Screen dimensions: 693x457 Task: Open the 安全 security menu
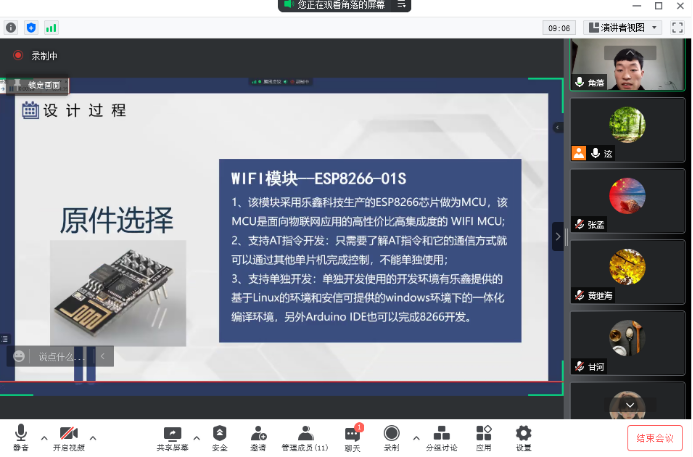coord(220,438)
